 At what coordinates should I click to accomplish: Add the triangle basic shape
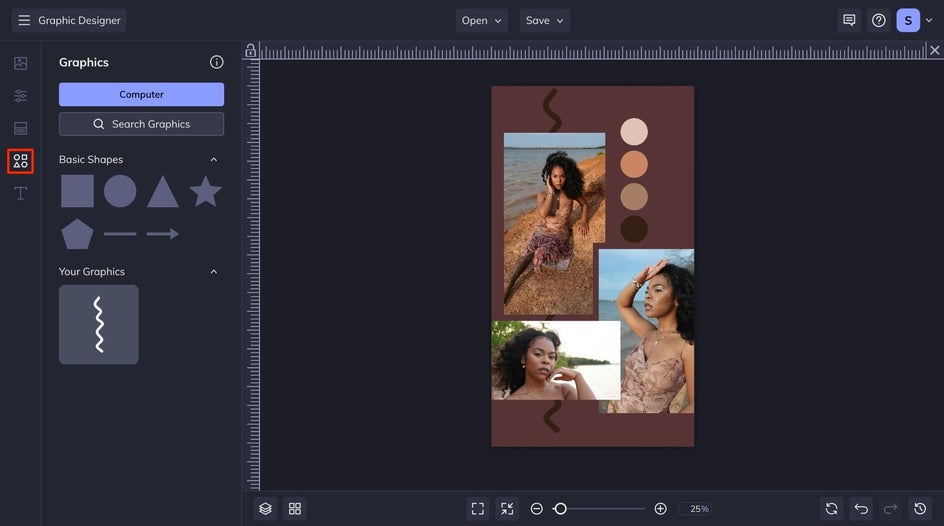pos(163,191)
